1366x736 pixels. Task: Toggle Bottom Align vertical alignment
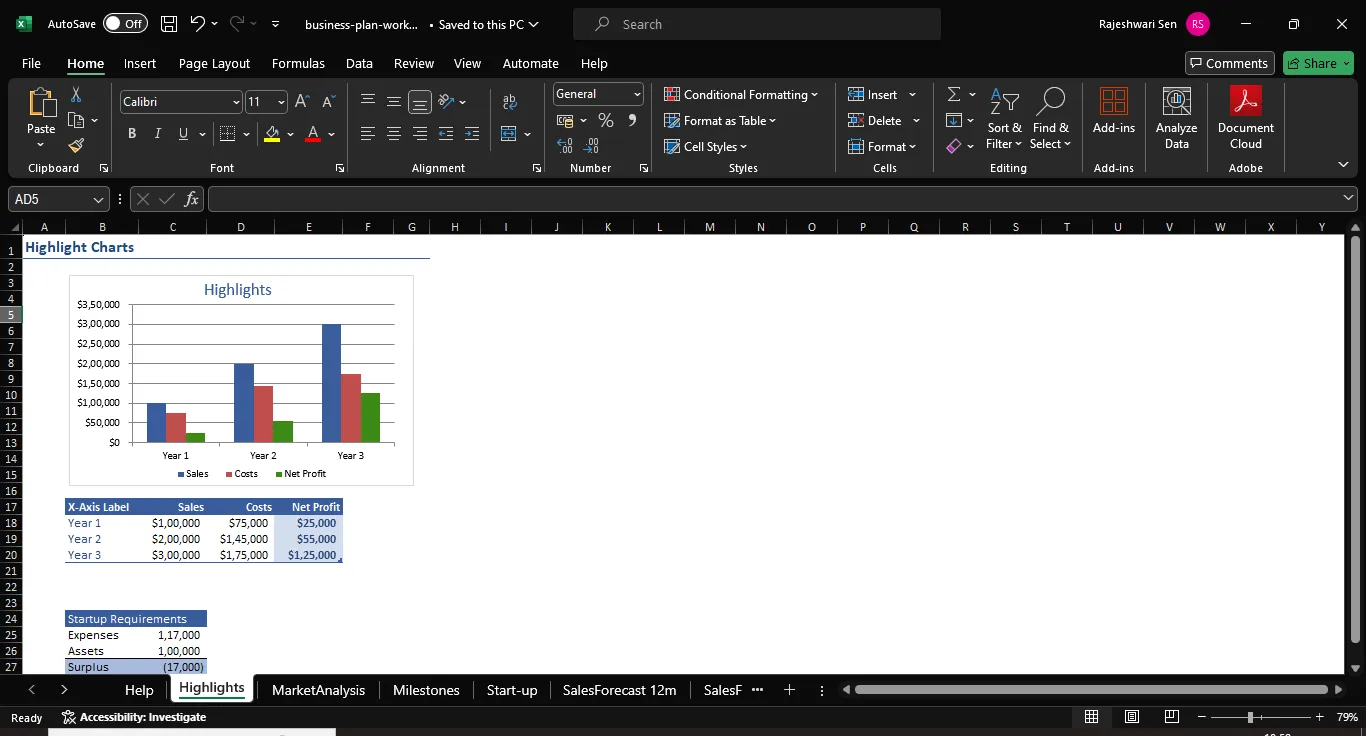tap(420, 102)
